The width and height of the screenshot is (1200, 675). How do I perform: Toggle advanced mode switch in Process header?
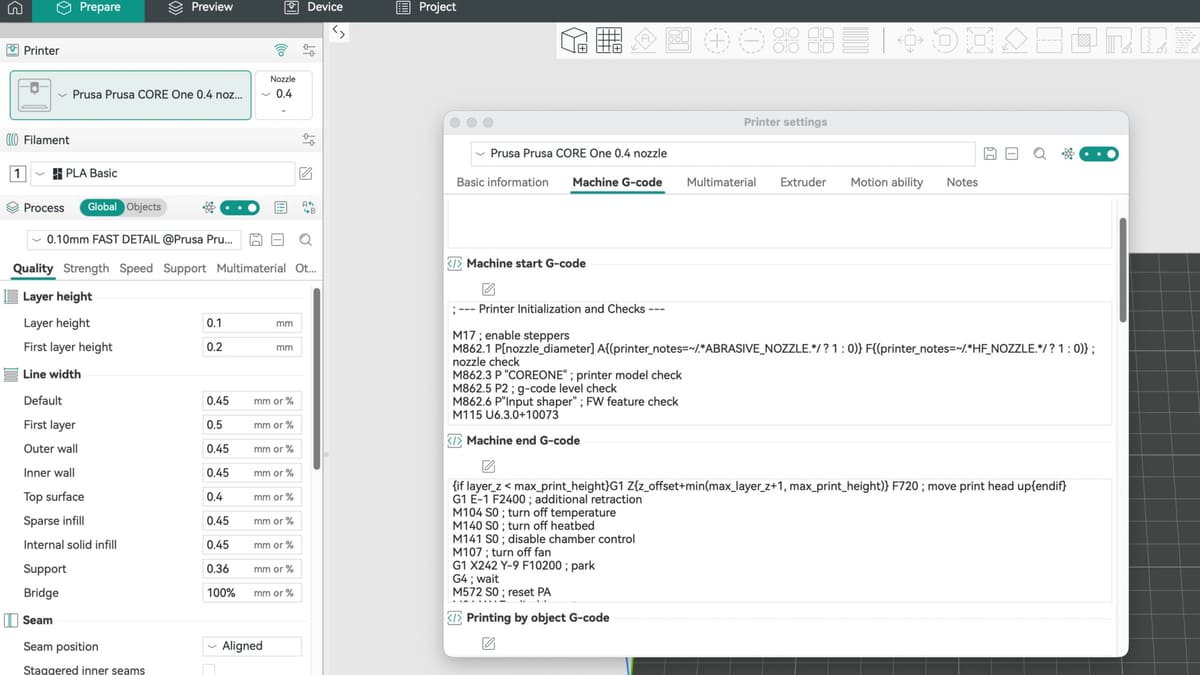coord(240,208)
